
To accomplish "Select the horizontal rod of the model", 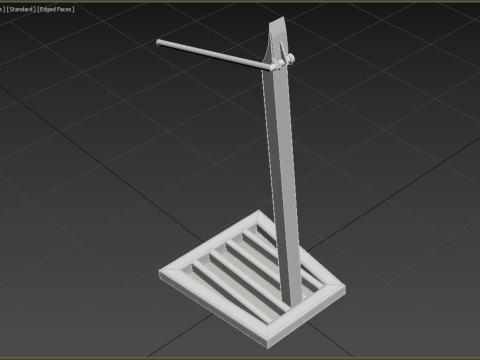I will tap(213, 55).
